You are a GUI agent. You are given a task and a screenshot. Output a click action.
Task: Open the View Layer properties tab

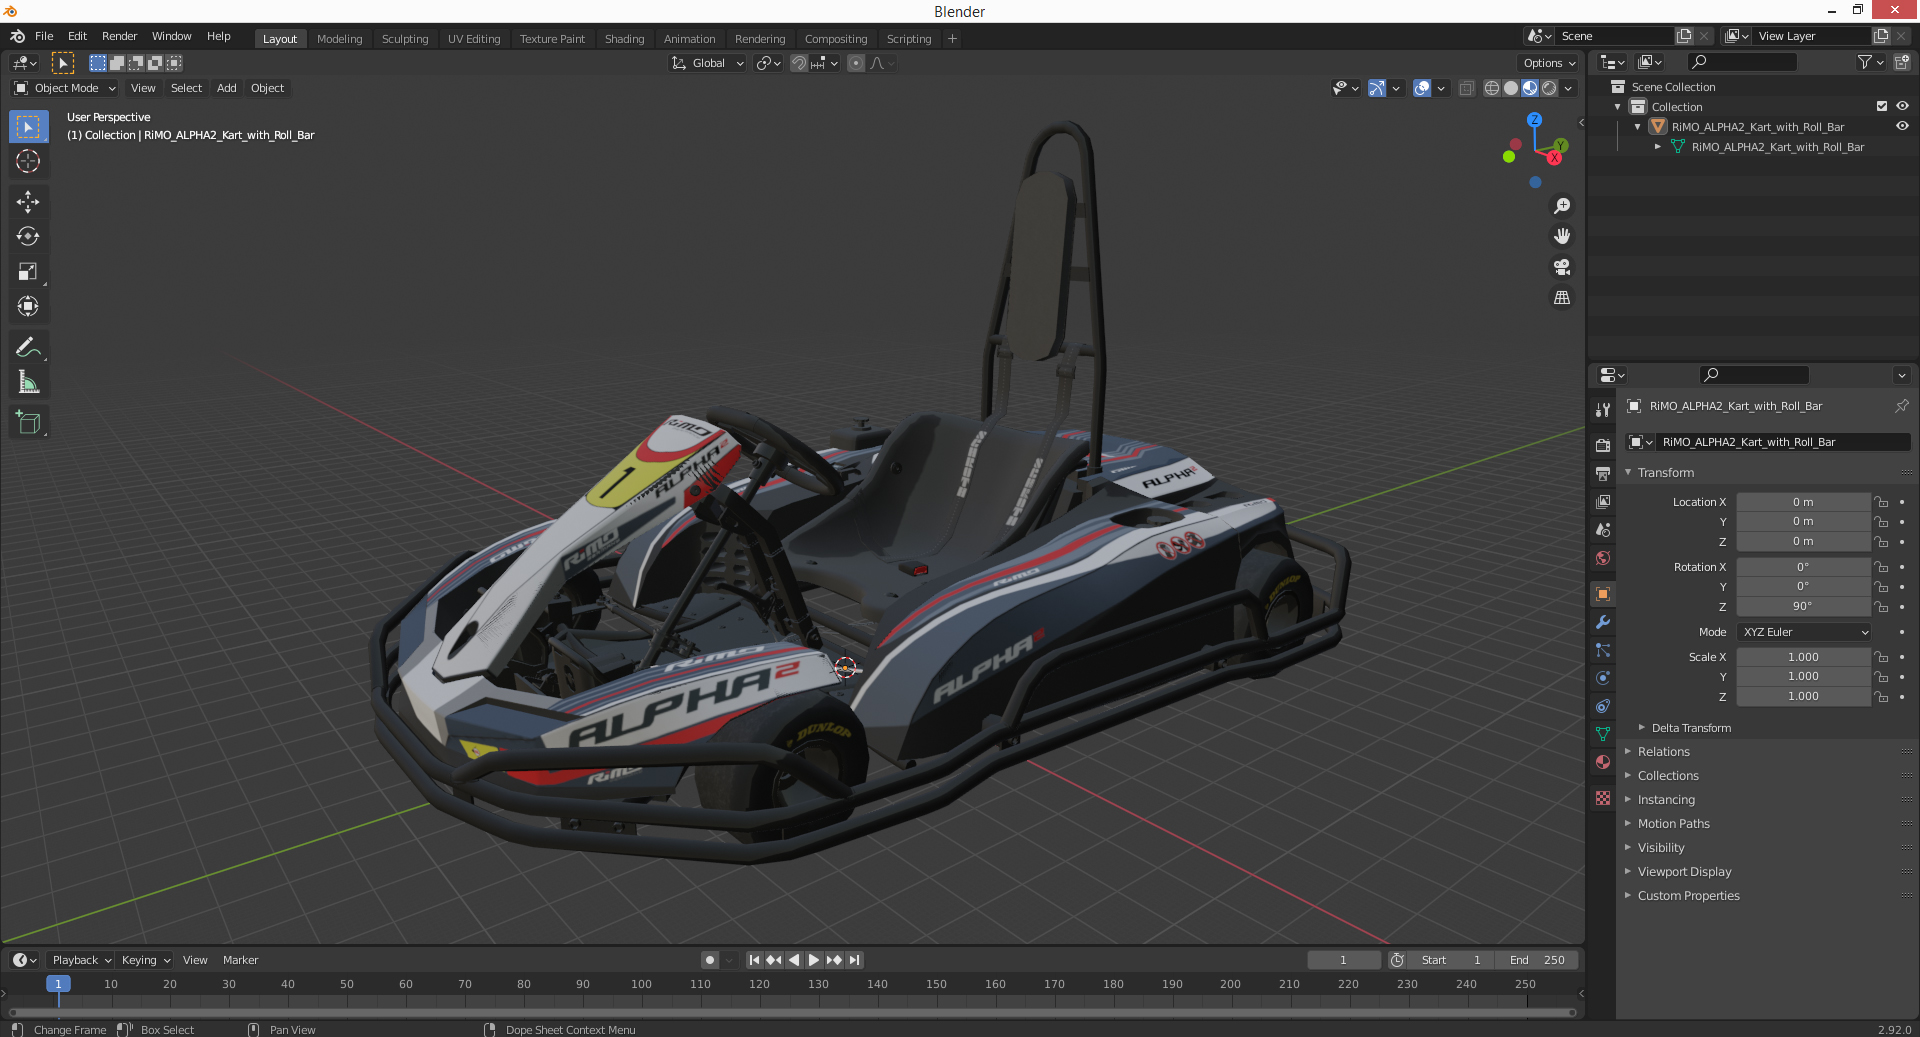click(1603, 501)
